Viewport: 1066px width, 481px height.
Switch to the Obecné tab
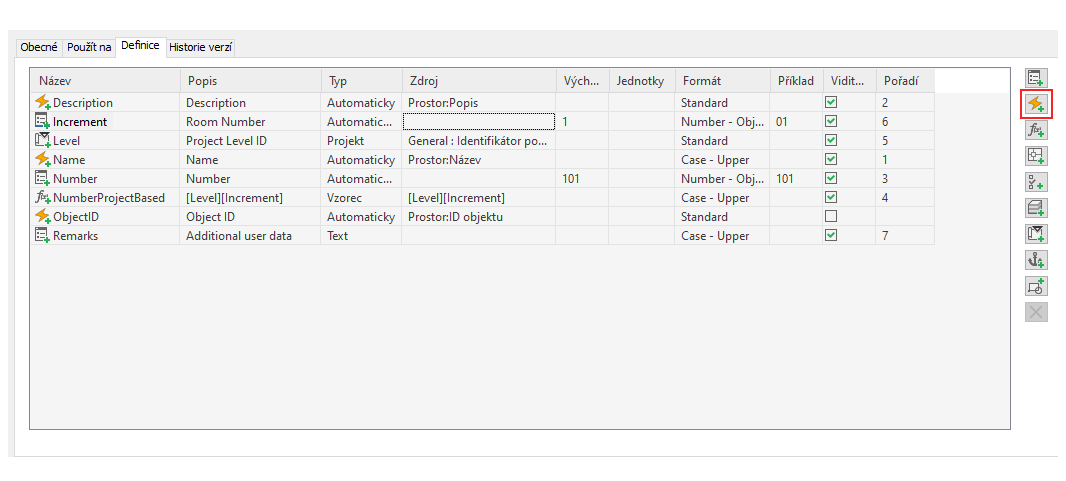39,47
